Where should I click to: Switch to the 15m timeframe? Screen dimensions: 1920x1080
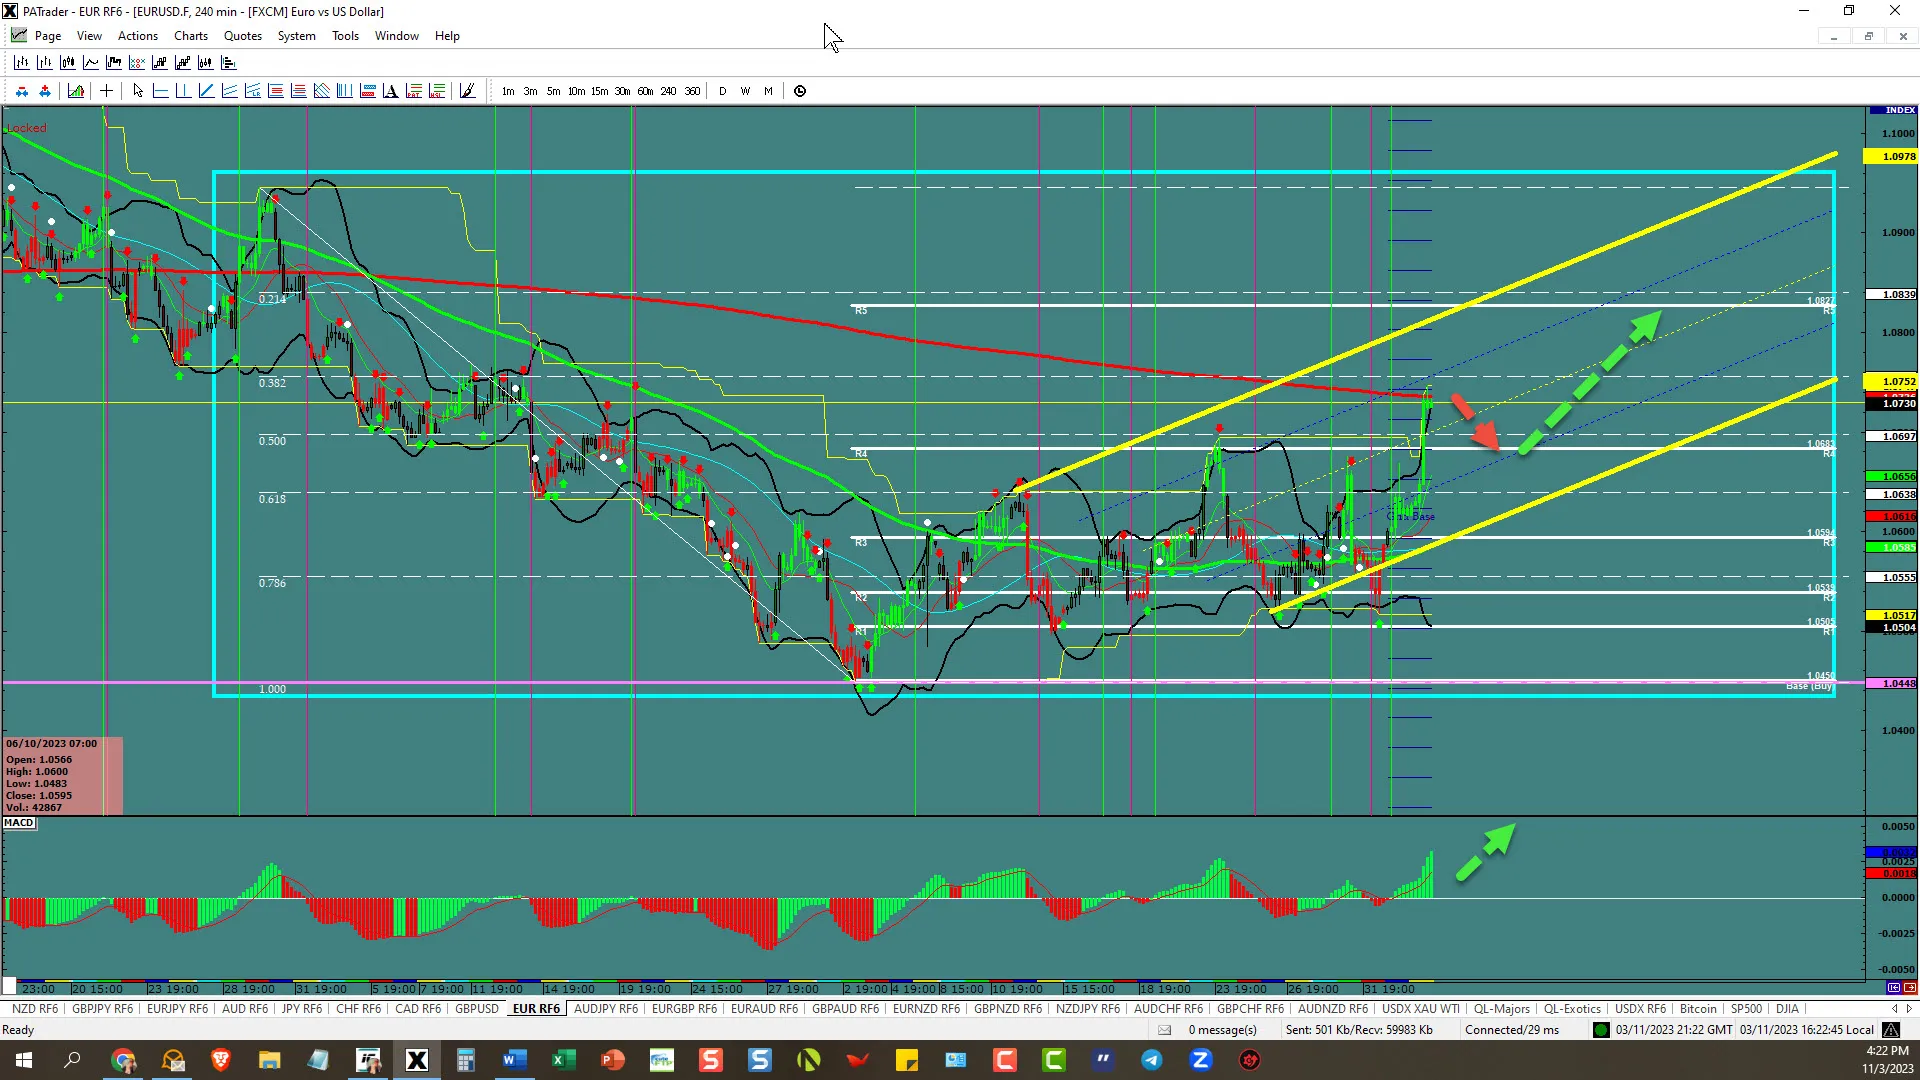tap(599, 91)
